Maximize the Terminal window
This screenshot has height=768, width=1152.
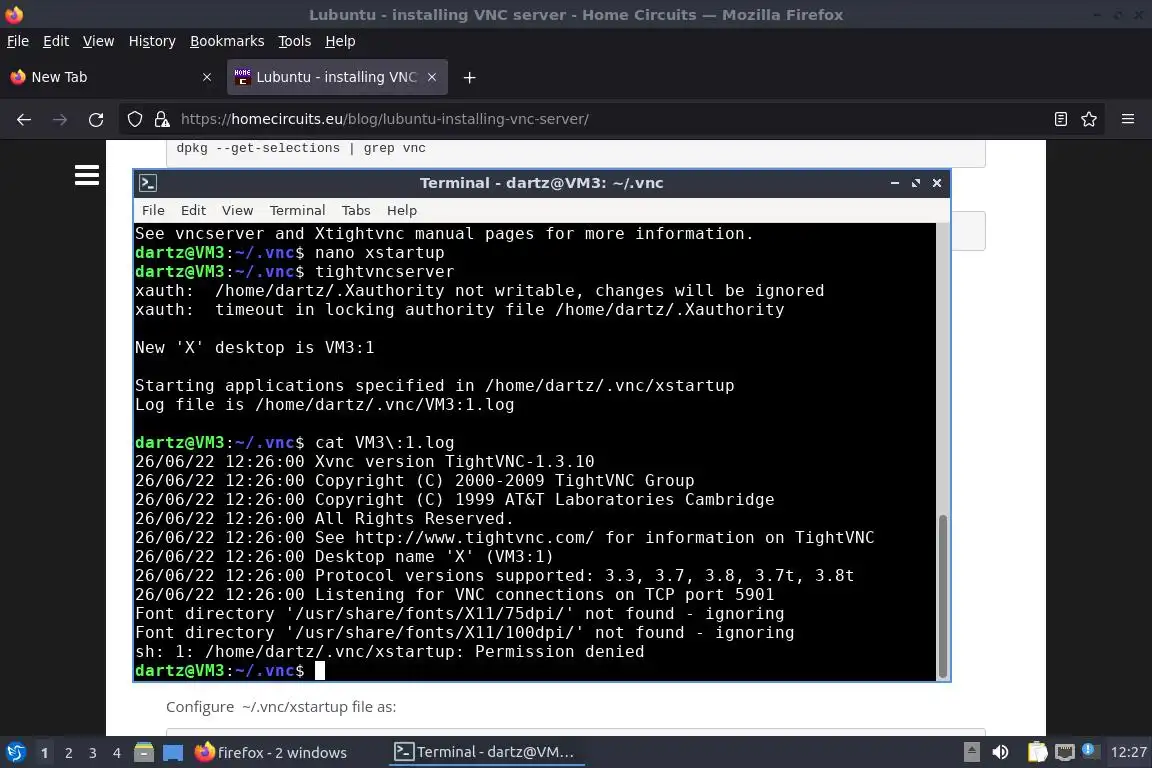(915, 183)
